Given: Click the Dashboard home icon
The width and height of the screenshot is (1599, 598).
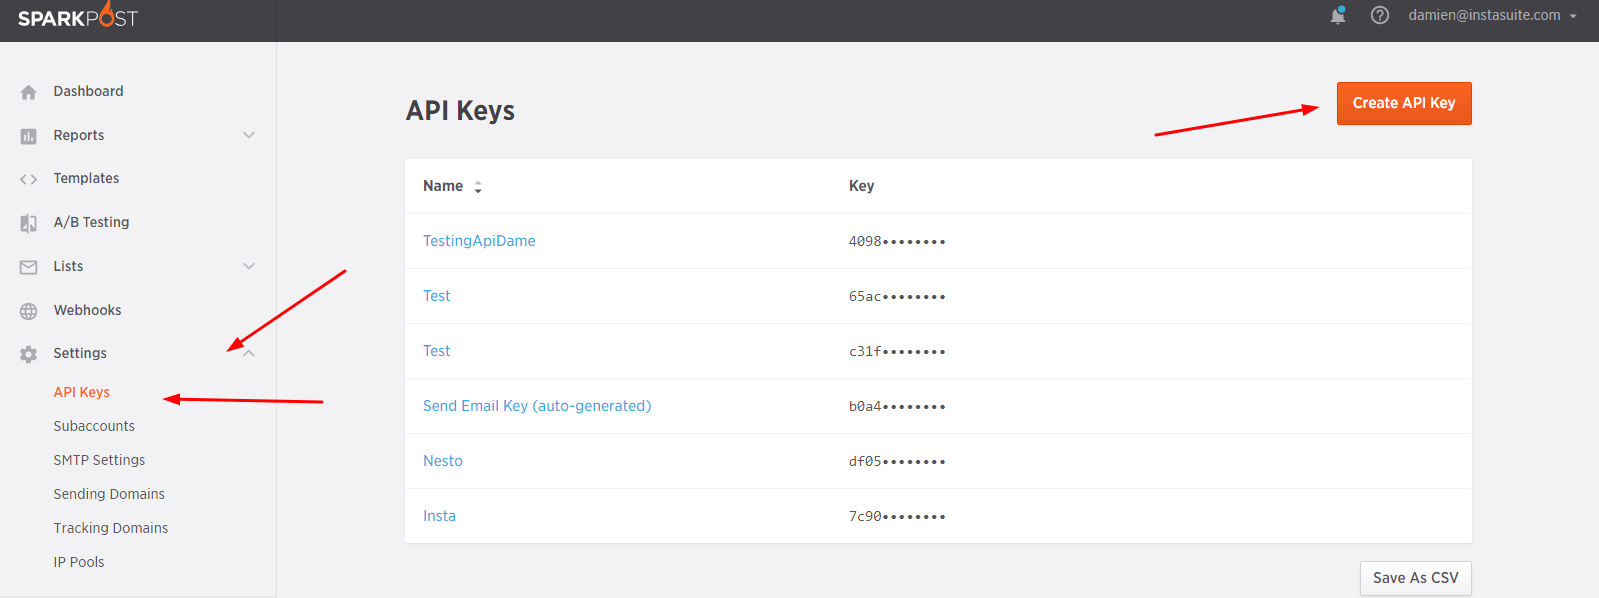Looking at the screenshot, I should (29, 92).
